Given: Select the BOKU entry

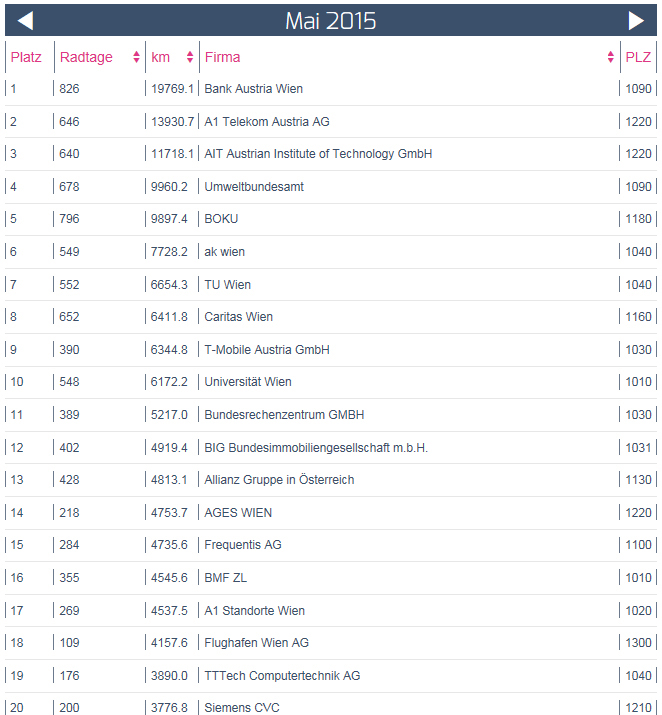Looking at the screenshot, I should [x=221, y=219].
